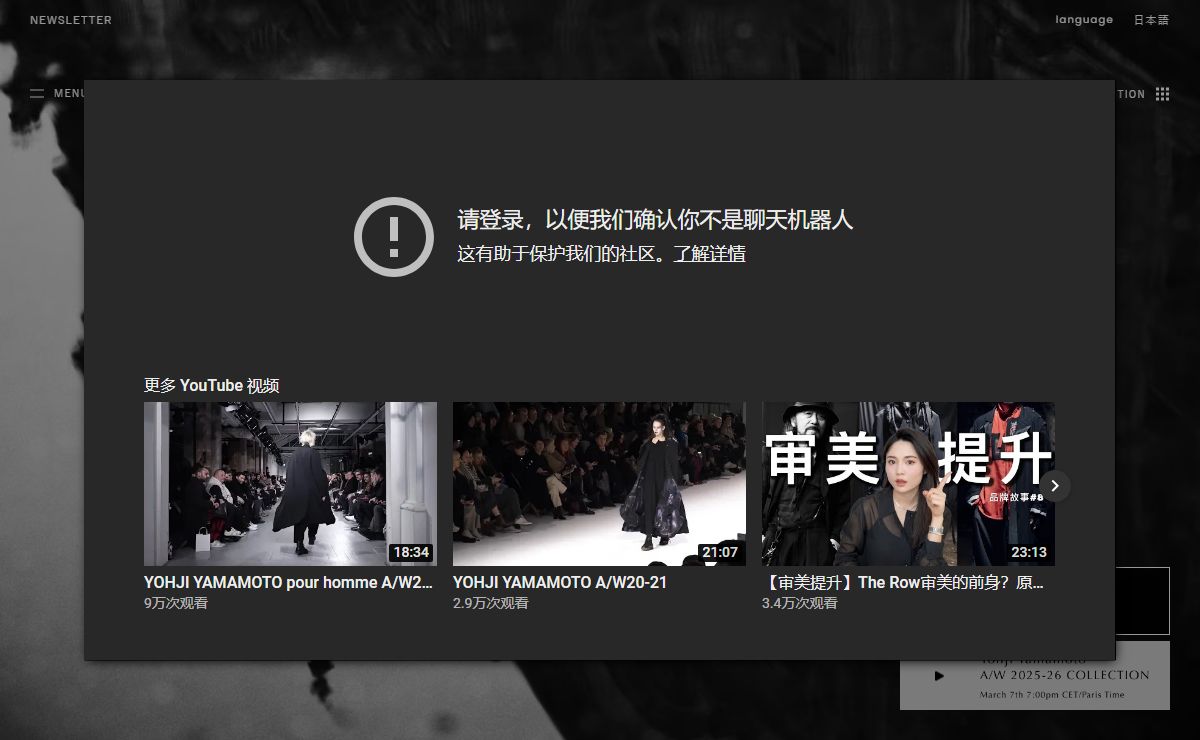Click "A/W 2025-26 COLLECTION" text
Viewport: 1200px width, 740px height.
click(1065, 675)
